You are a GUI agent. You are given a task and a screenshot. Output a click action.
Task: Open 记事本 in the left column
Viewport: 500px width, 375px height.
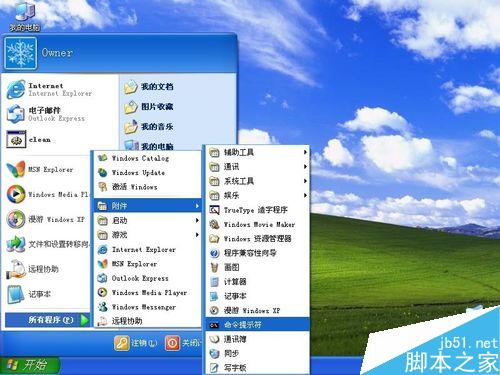point(30,294)
